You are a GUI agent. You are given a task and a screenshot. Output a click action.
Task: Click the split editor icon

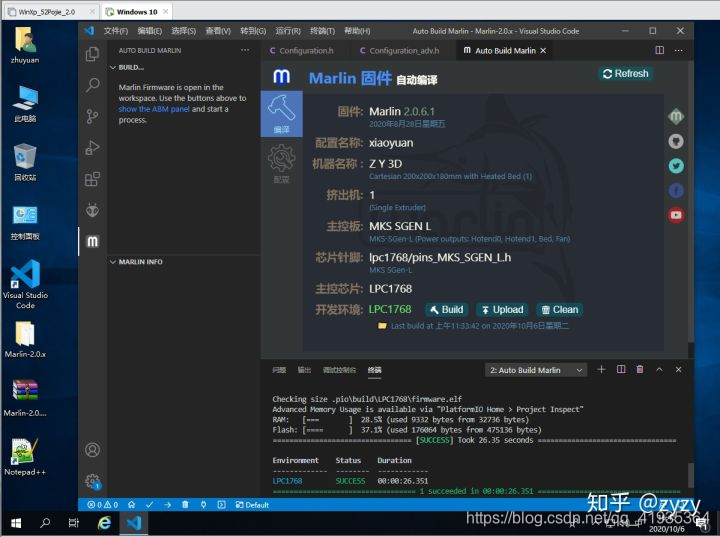pos(659,50)
